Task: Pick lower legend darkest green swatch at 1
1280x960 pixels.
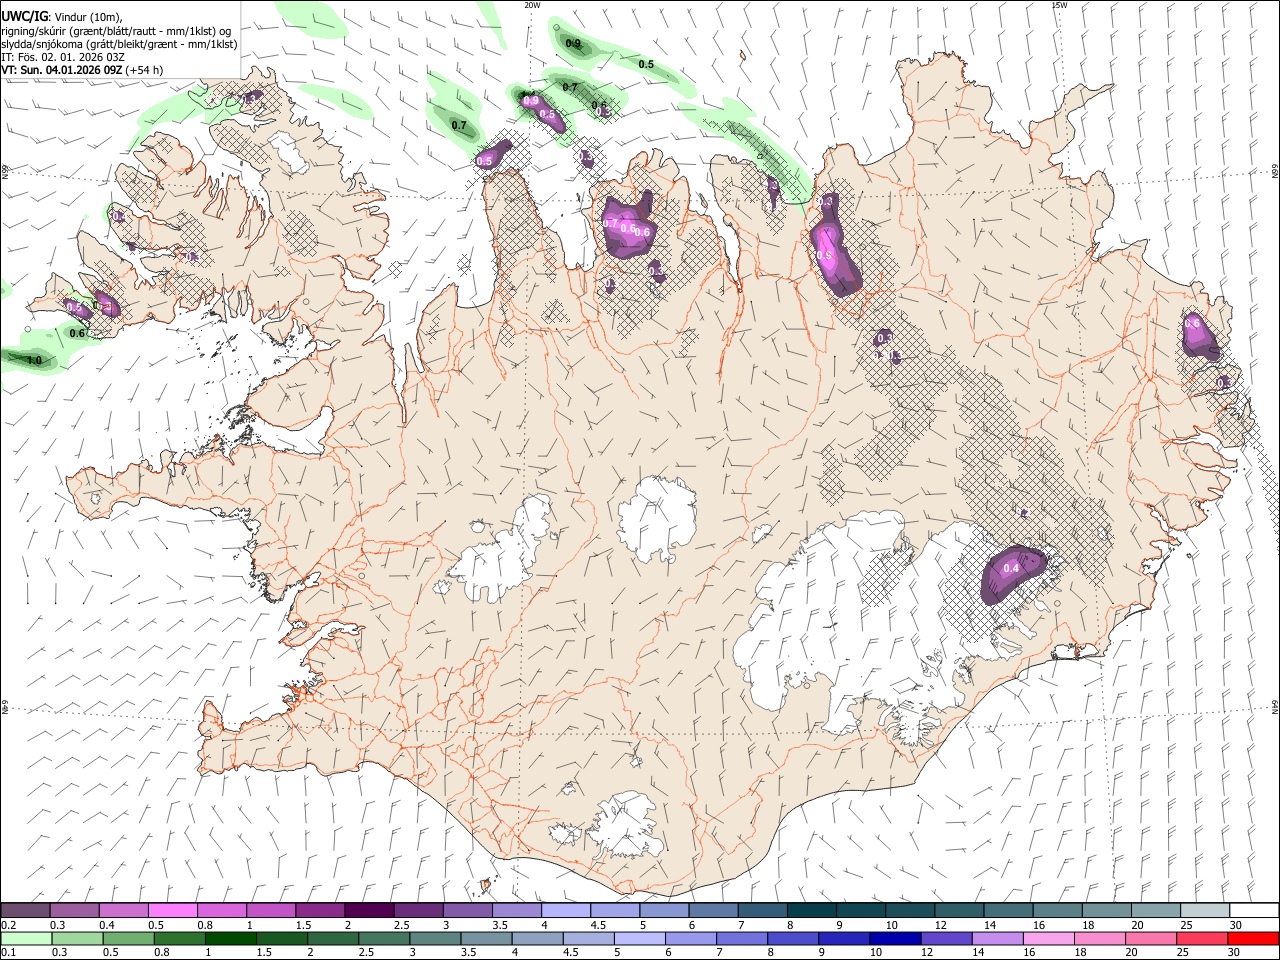Action: [230, 938]
